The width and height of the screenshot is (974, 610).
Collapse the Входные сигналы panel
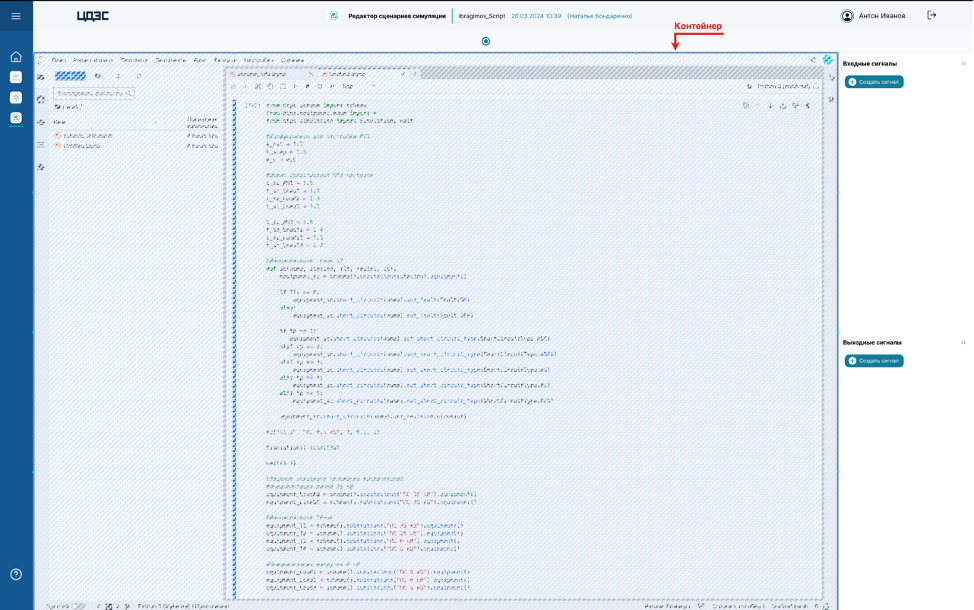963,64
